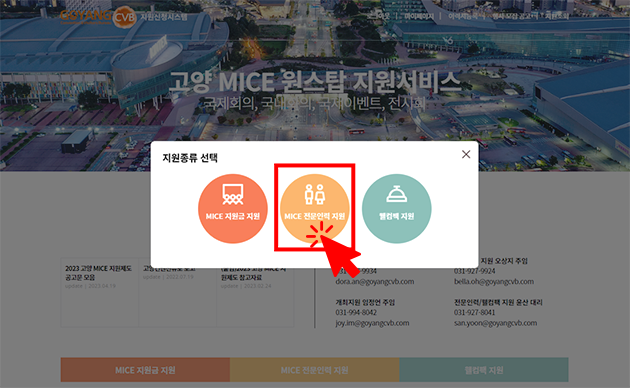Choose MICE 지원금 지원 circle in dialog
The height and width of the screenshot is (388, 630).
(233, 208)
